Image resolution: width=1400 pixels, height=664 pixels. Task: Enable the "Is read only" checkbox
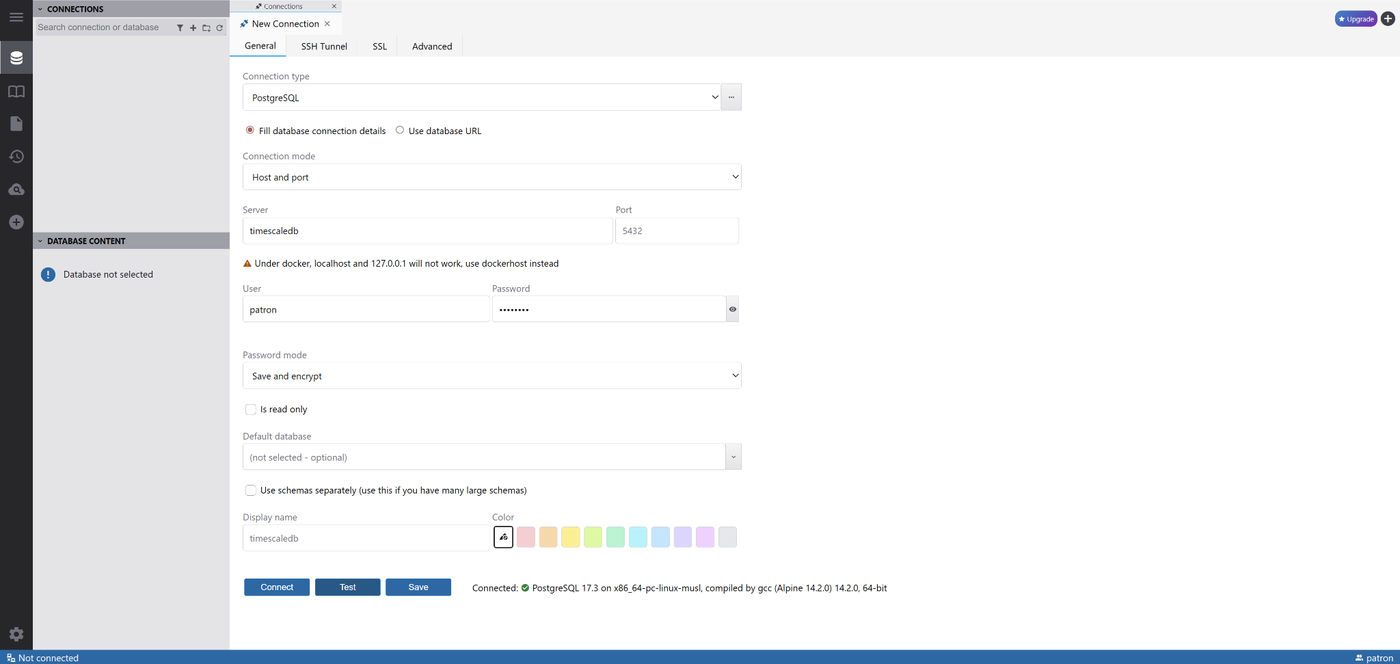pyautogui.click(x=251, y=409)
